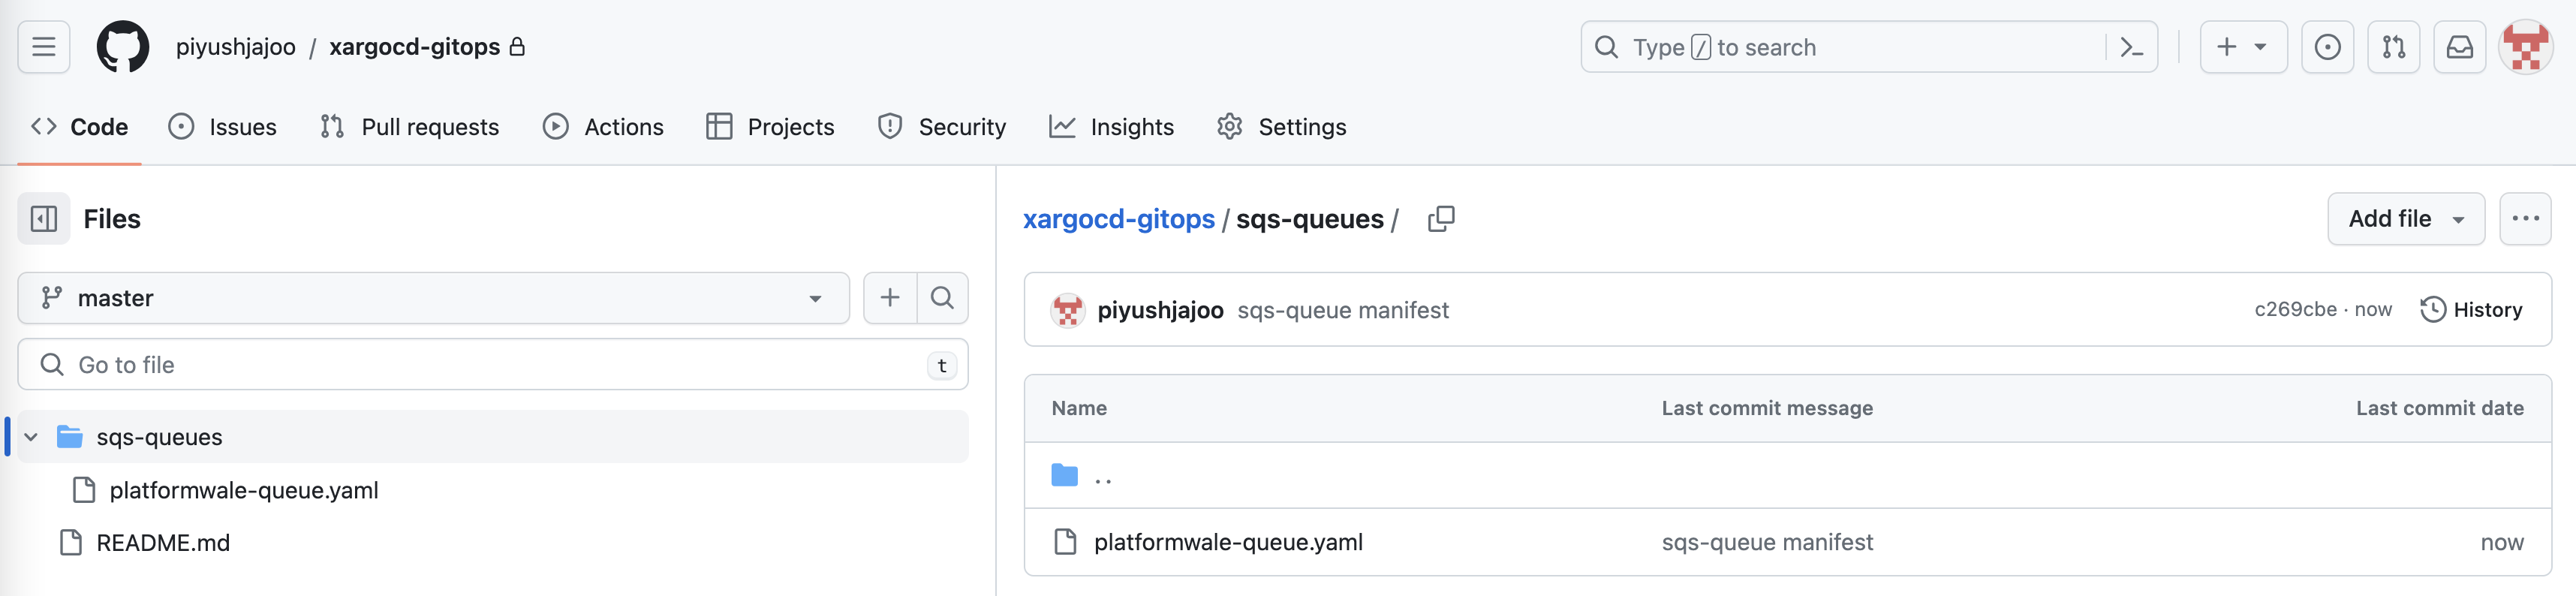Open platformwale-queue.yaml in the file tree
Image resolution: width=2576 pixels, height=596 pixels.
[x=244, y=490]
